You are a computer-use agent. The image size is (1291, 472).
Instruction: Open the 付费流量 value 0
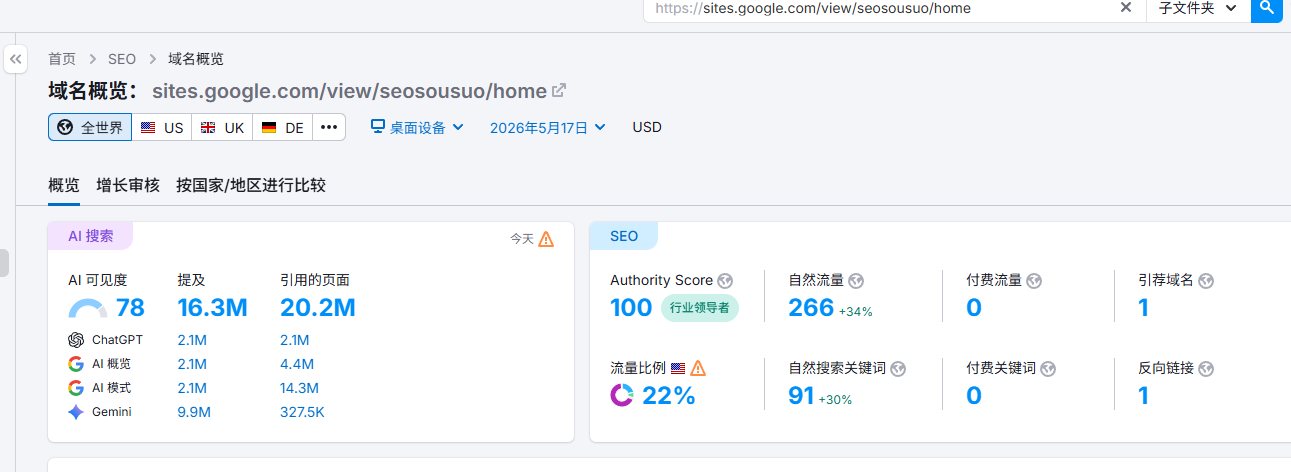pos(974,307)
